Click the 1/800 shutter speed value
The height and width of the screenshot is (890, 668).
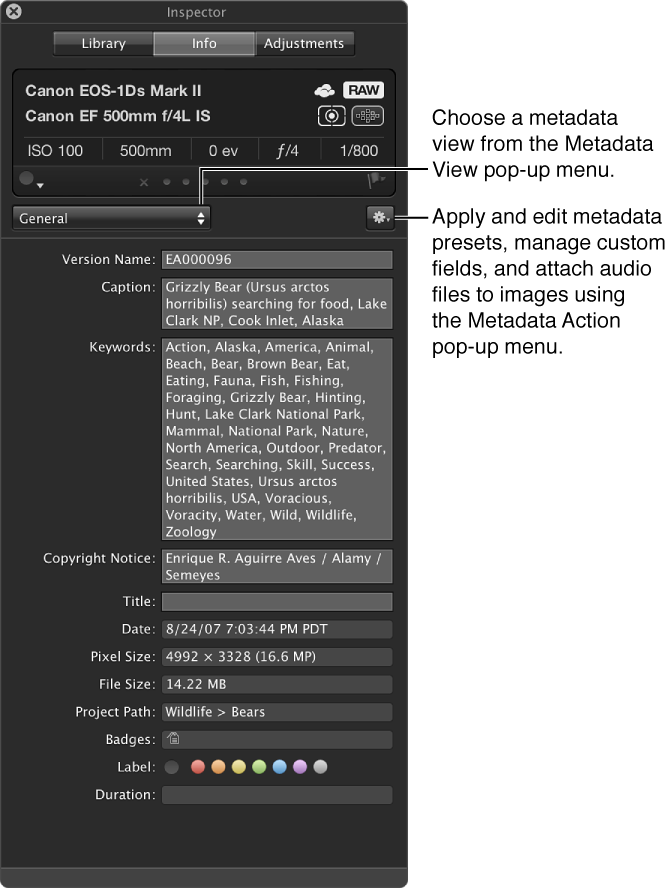point(359,151)
